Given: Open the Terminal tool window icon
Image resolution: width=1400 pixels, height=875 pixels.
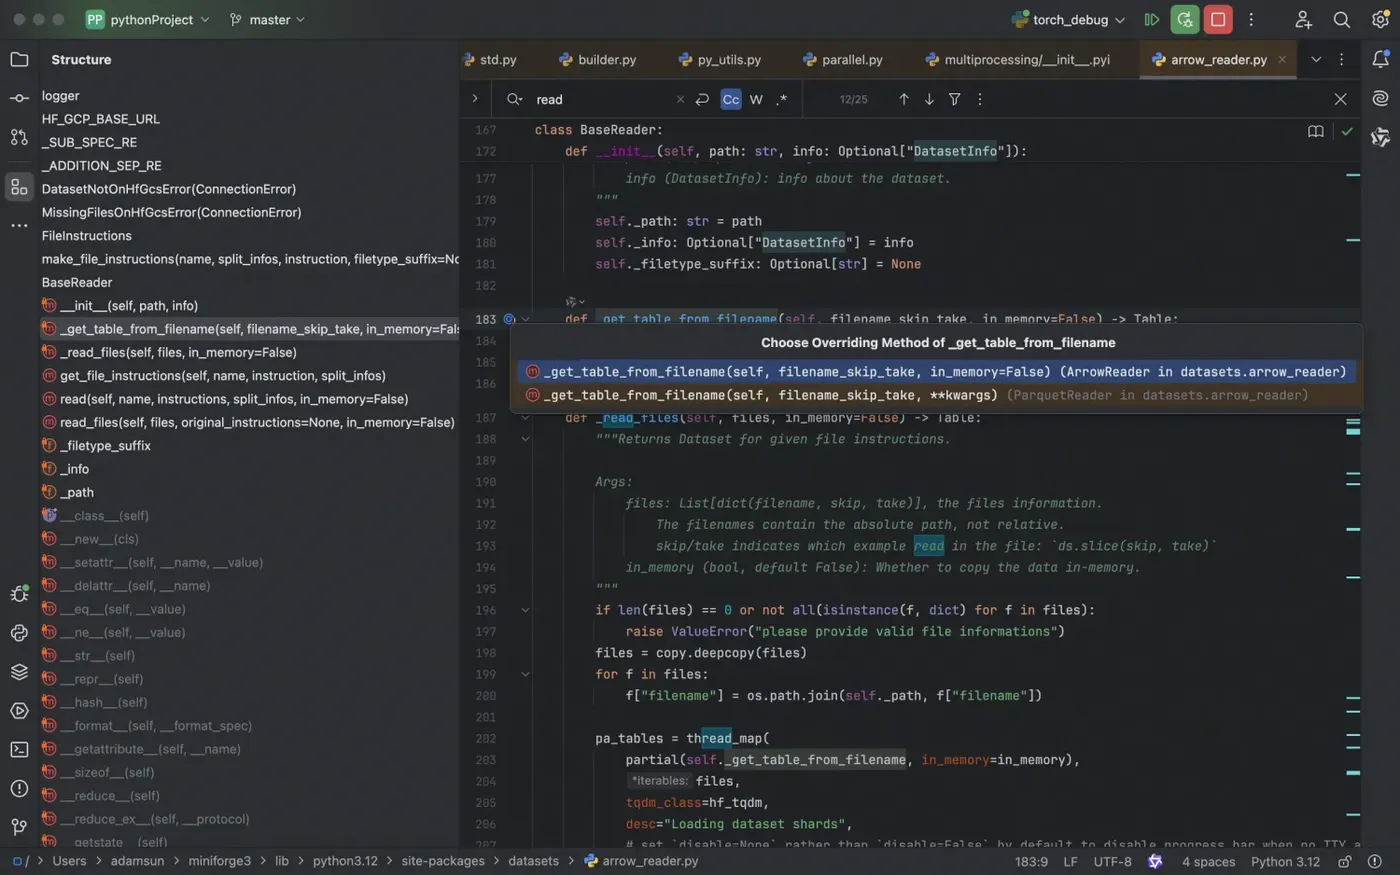Looking at the screenshot, I should click(19, 749).
